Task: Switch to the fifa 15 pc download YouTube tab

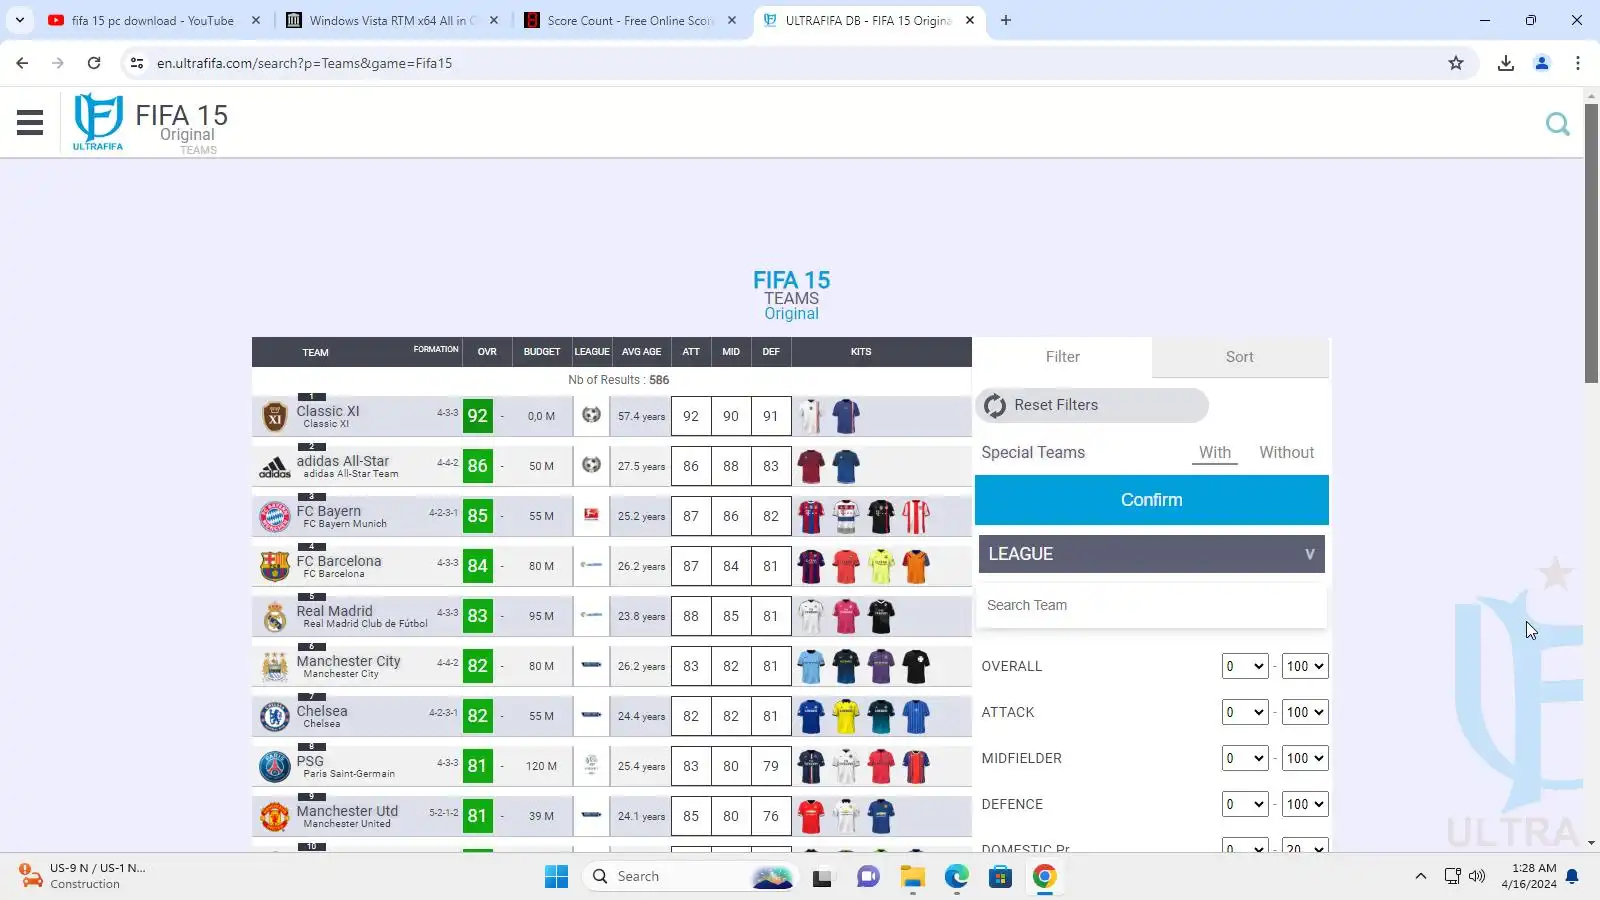Action: coord(153,20)
